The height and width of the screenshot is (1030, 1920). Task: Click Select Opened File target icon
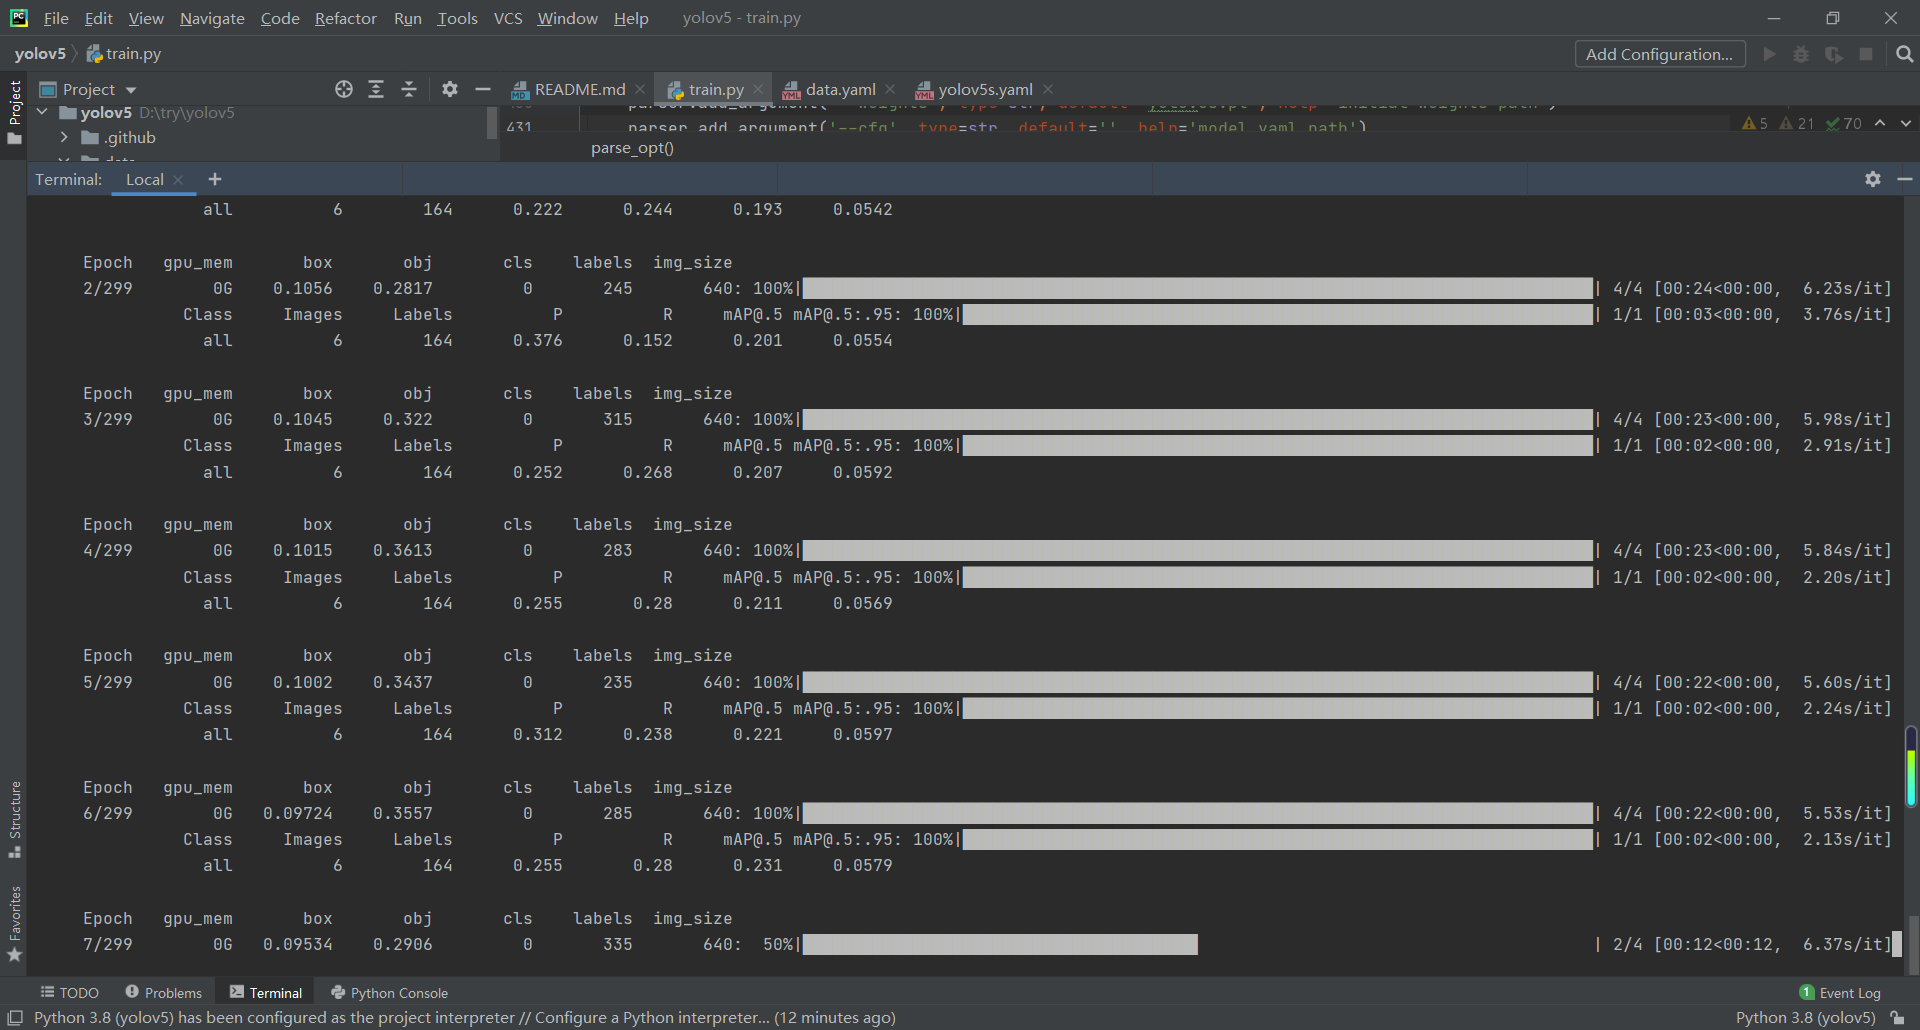tap(344, 89)
